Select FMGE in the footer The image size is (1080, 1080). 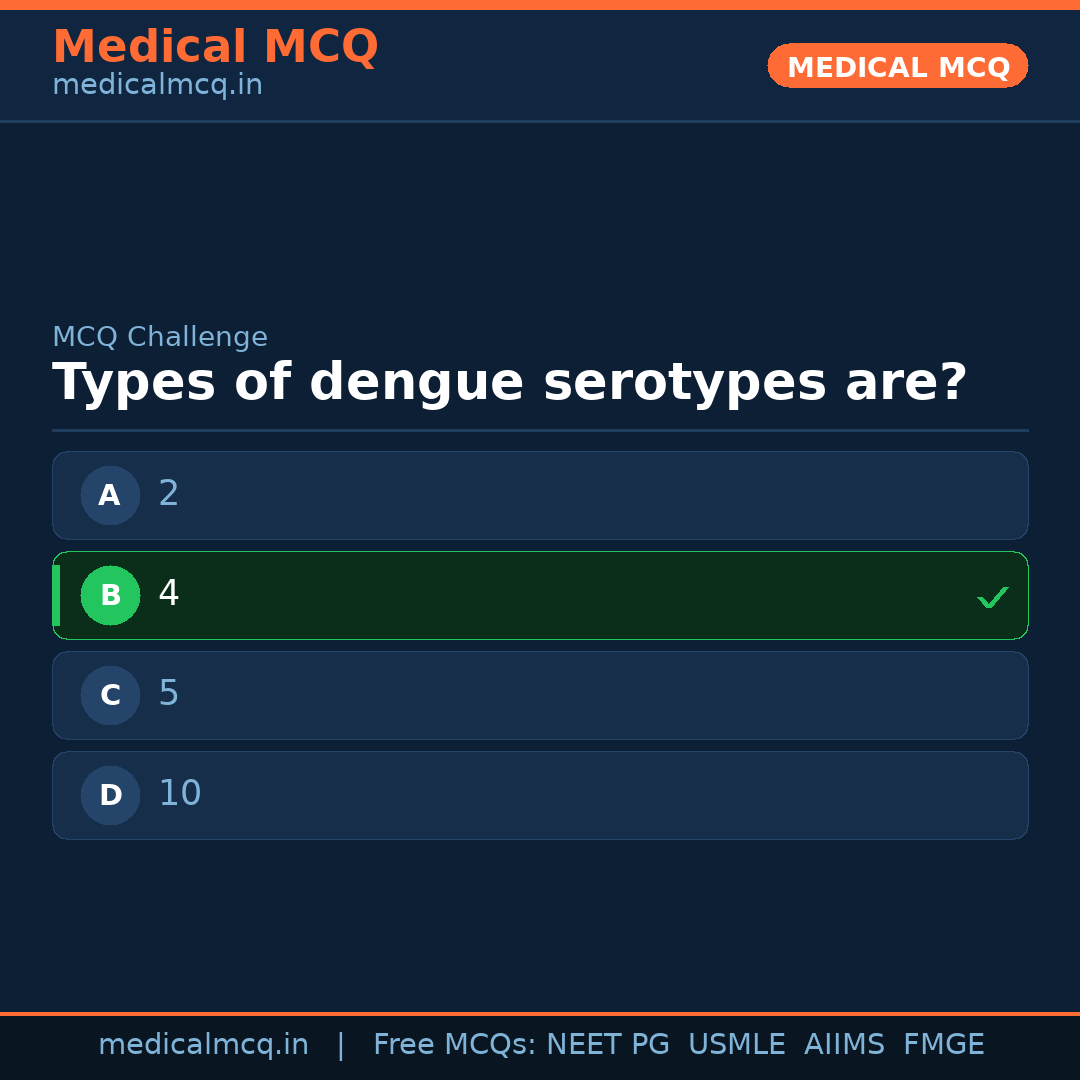[x=943, y=1045]
